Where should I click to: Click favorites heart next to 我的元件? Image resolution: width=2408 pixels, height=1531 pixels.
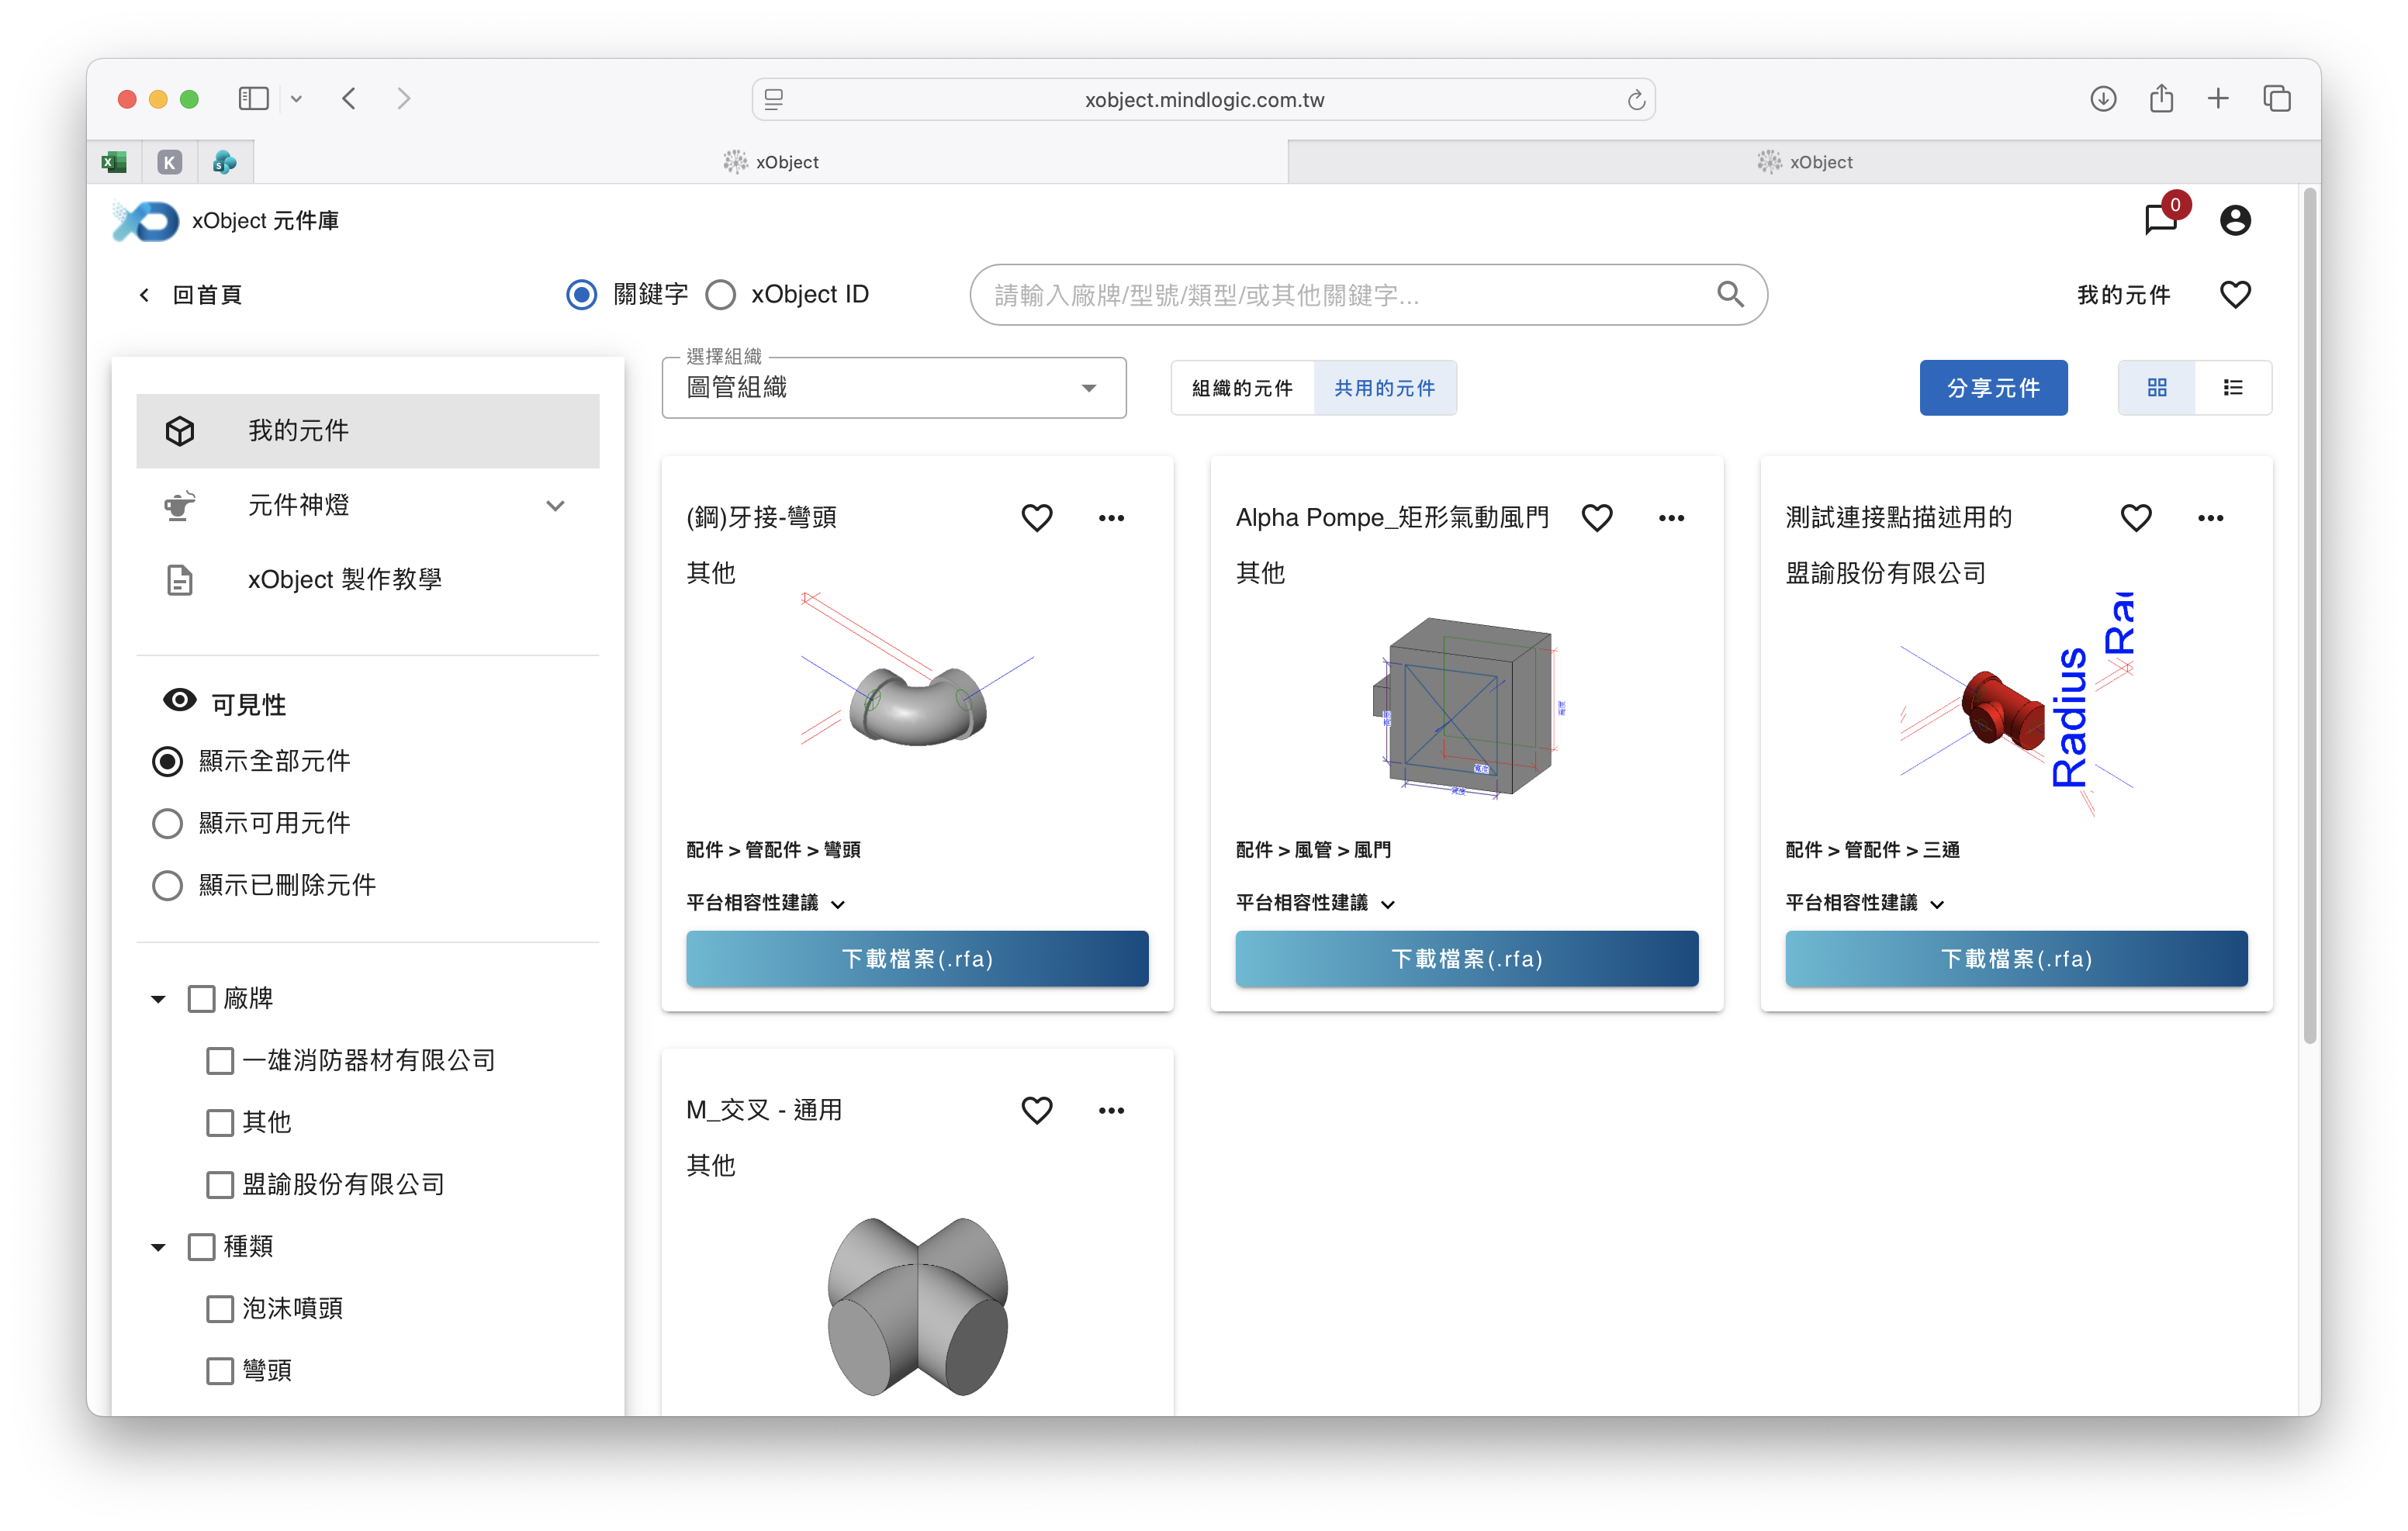[x=2234, y=295]
